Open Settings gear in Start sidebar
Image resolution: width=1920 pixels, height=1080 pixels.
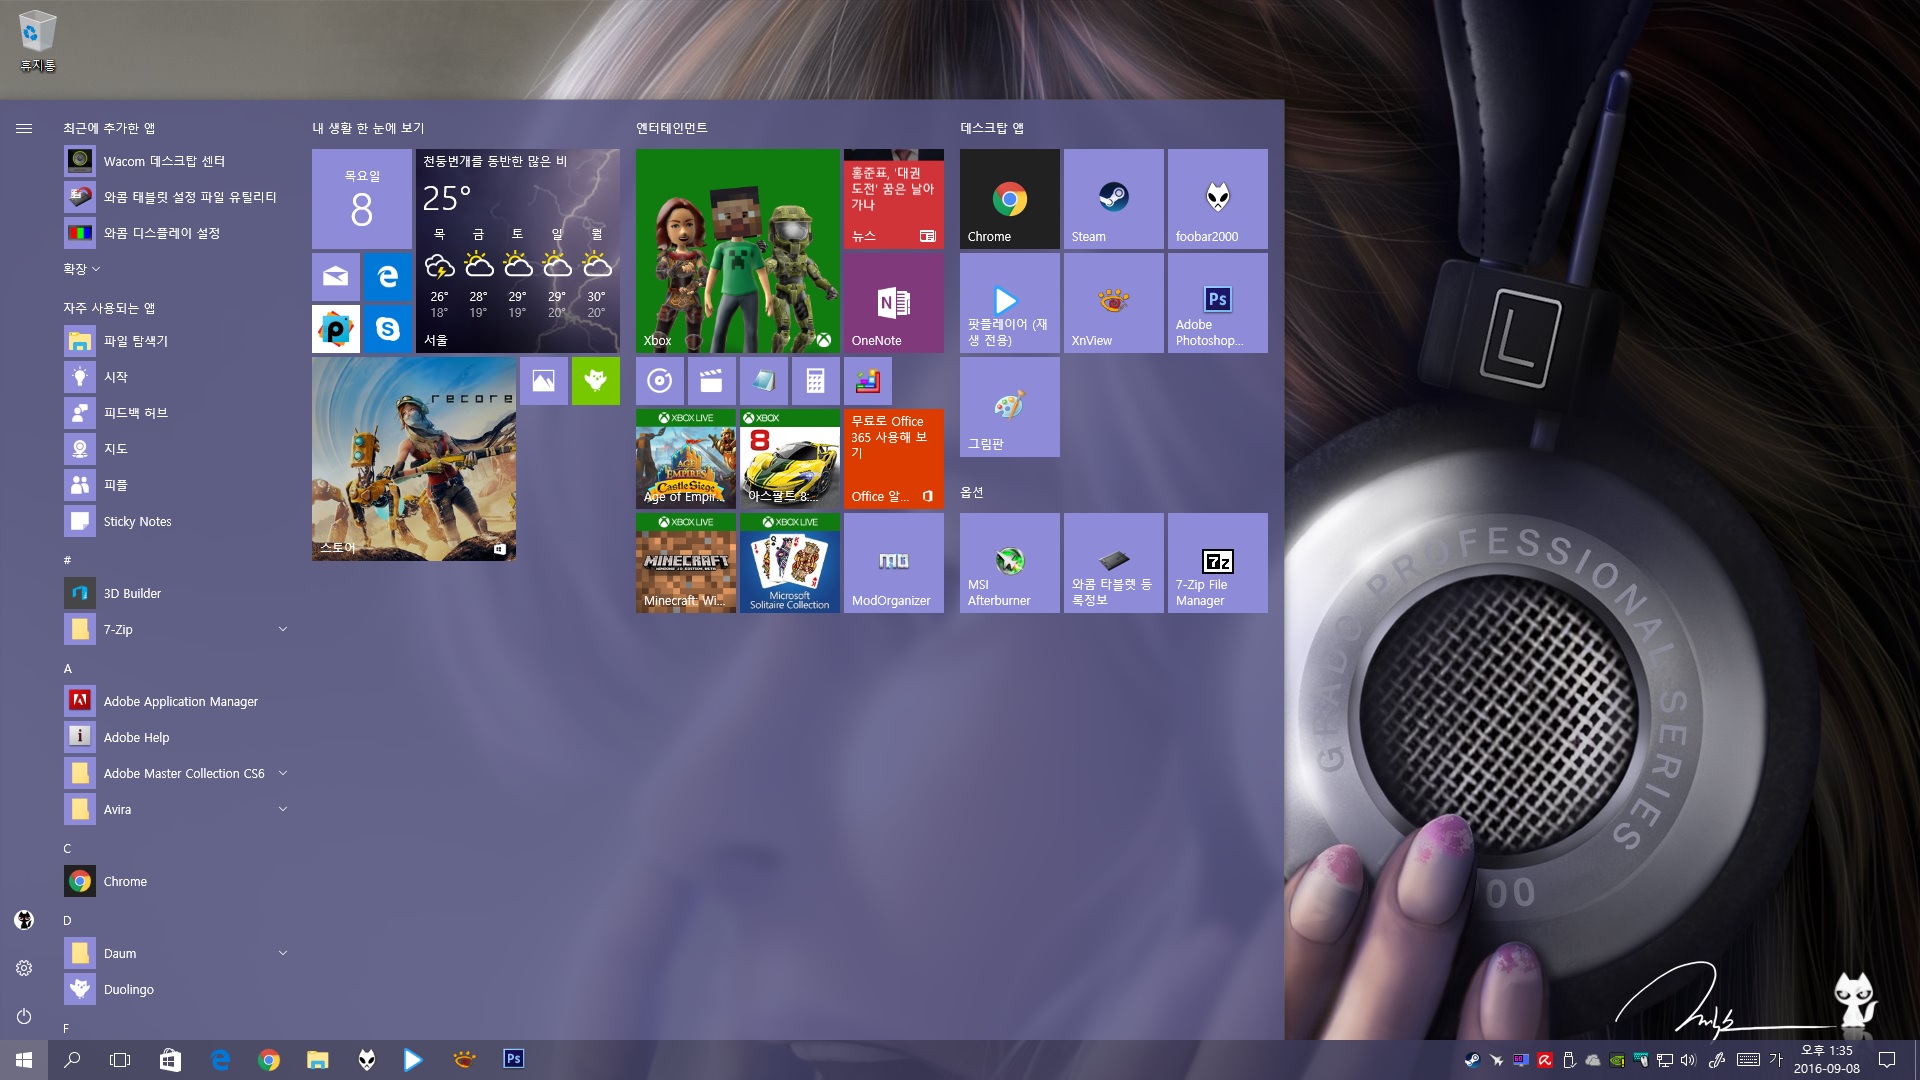tap(24, 968)
